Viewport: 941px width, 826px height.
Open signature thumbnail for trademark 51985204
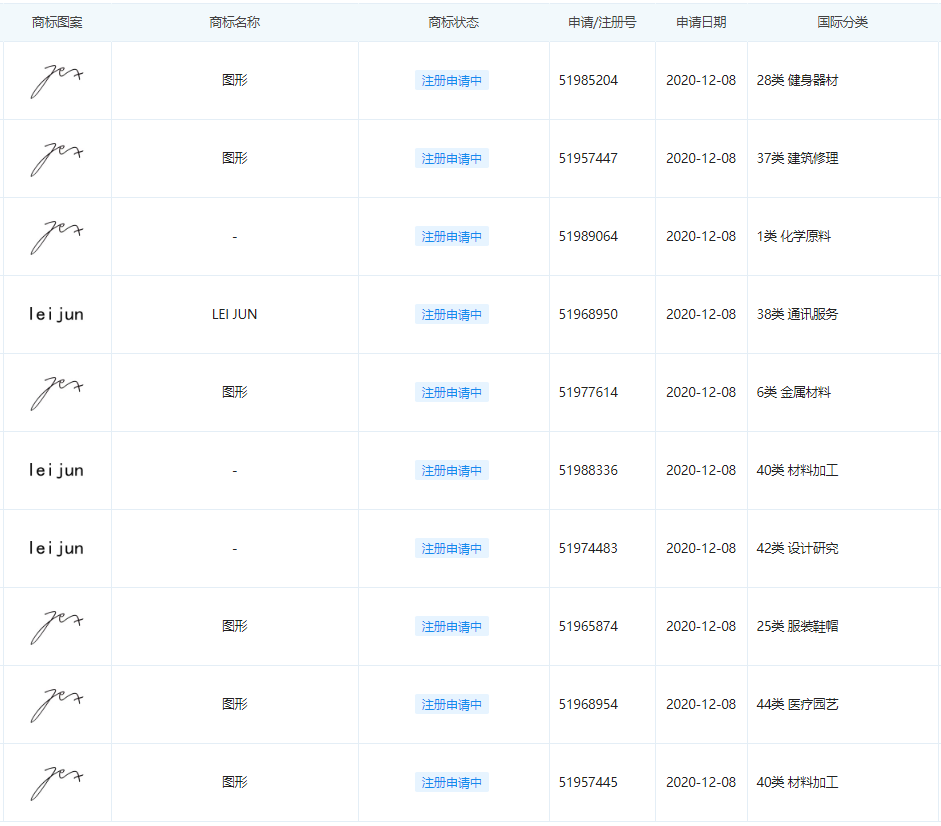point(57,80)
